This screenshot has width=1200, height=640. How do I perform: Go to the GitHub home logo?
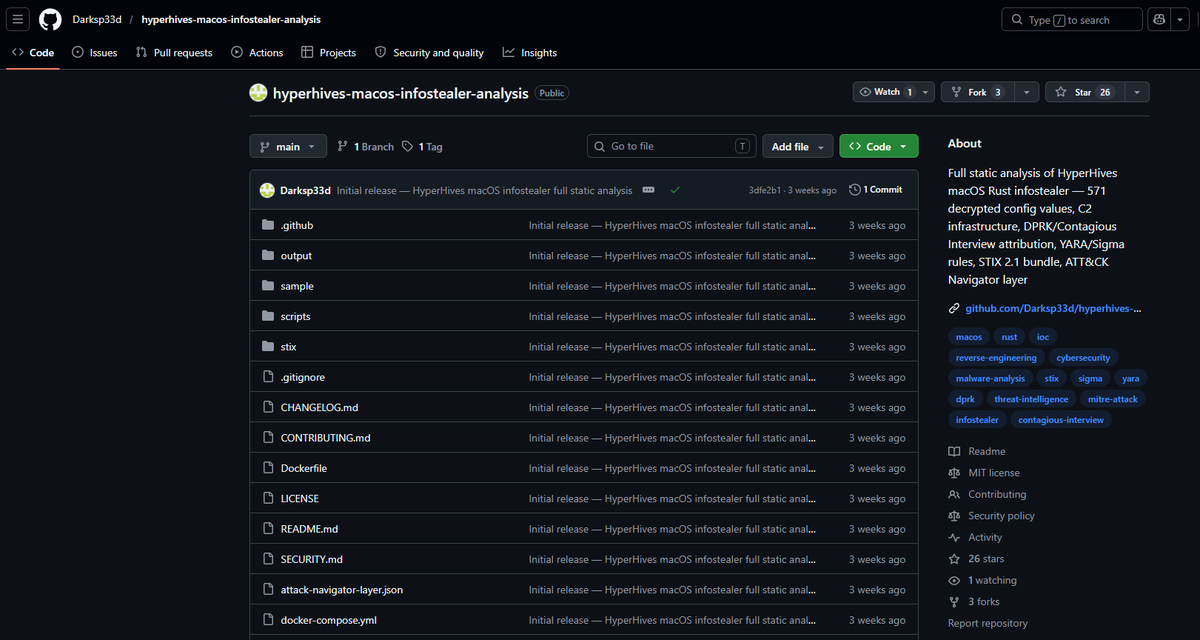click(x=50, y=19)
